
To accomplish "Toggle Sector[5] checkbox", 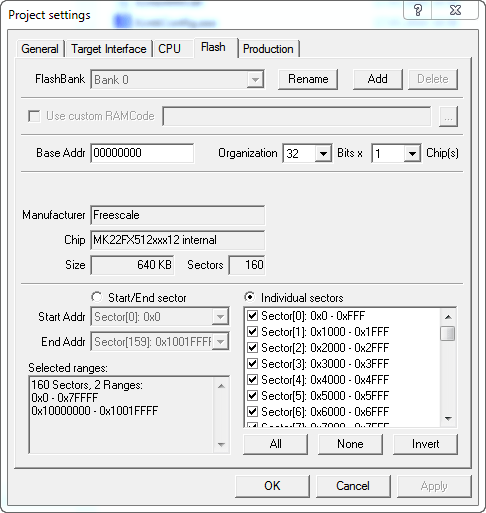I will pos(252,395).
